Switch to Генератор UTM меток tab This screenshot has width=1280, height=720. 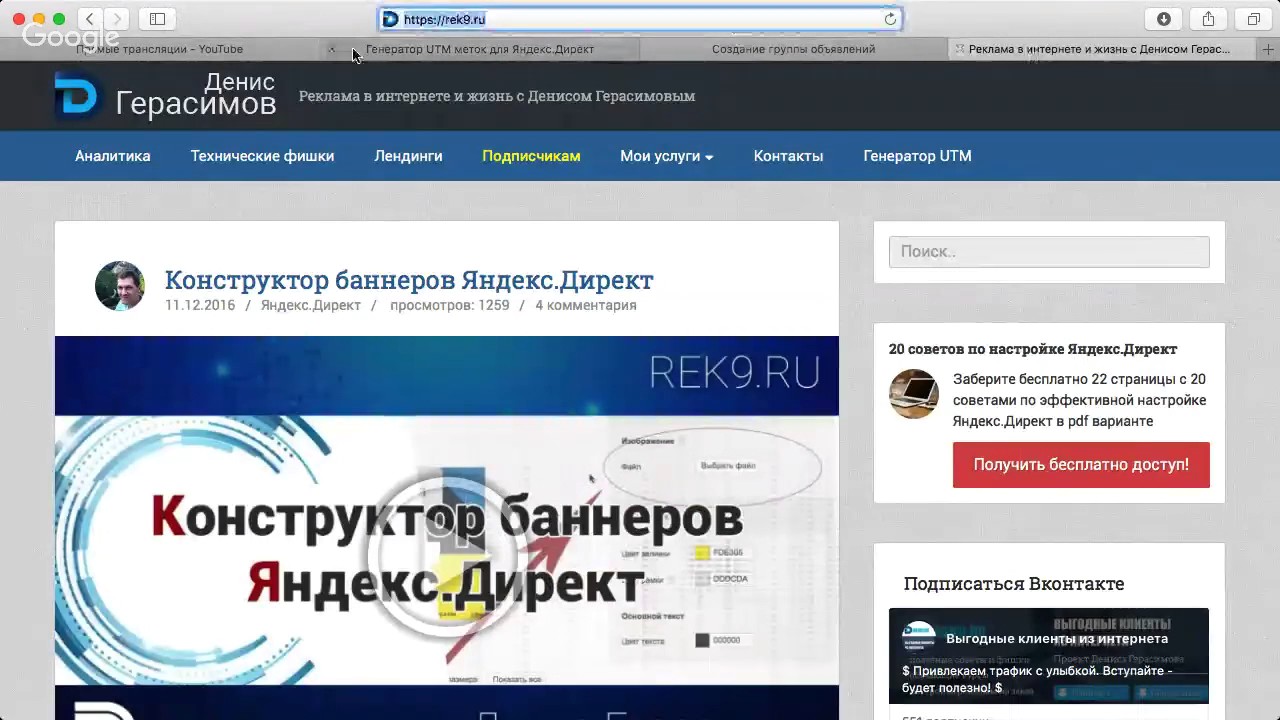pos(480,49)
